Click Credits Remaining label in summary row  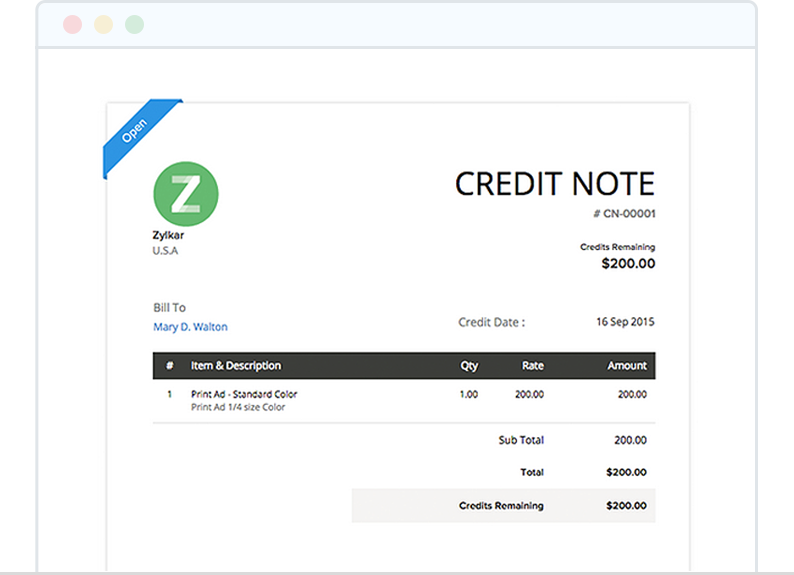501,506
